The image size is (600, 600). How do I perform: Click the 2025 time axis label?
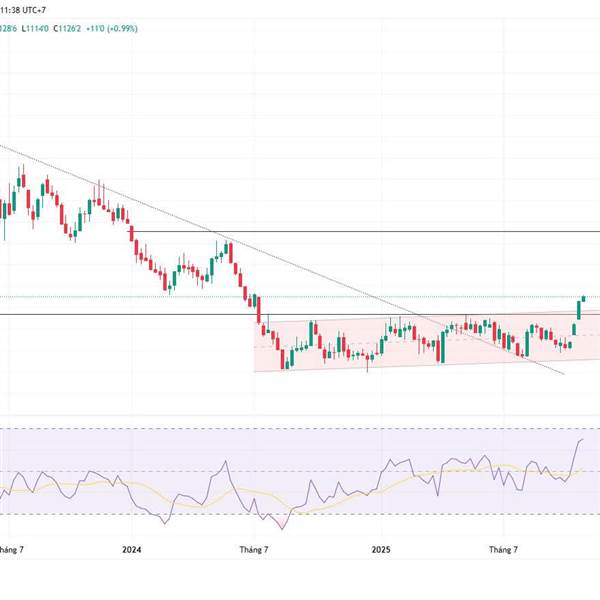point(381,549)
